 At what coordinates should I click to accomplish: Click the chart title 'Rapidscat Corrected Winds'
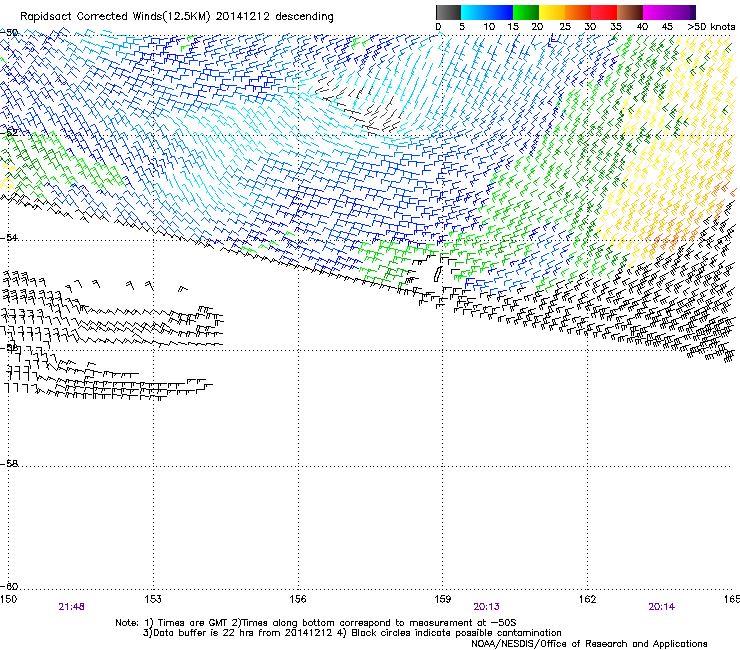91,17
